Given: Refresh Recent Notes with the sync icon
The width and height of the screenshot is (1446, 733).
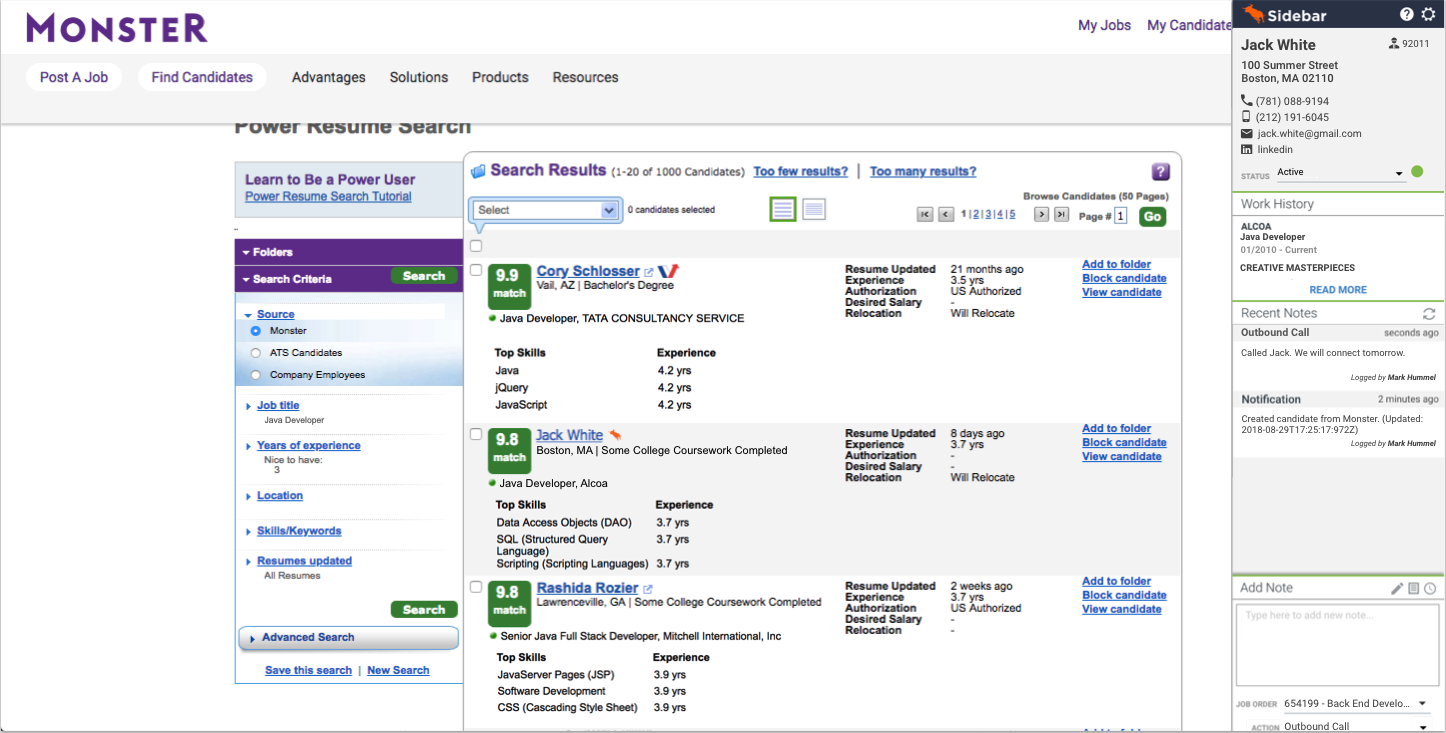Looking at the screenshot, I should click(1429, 314).
